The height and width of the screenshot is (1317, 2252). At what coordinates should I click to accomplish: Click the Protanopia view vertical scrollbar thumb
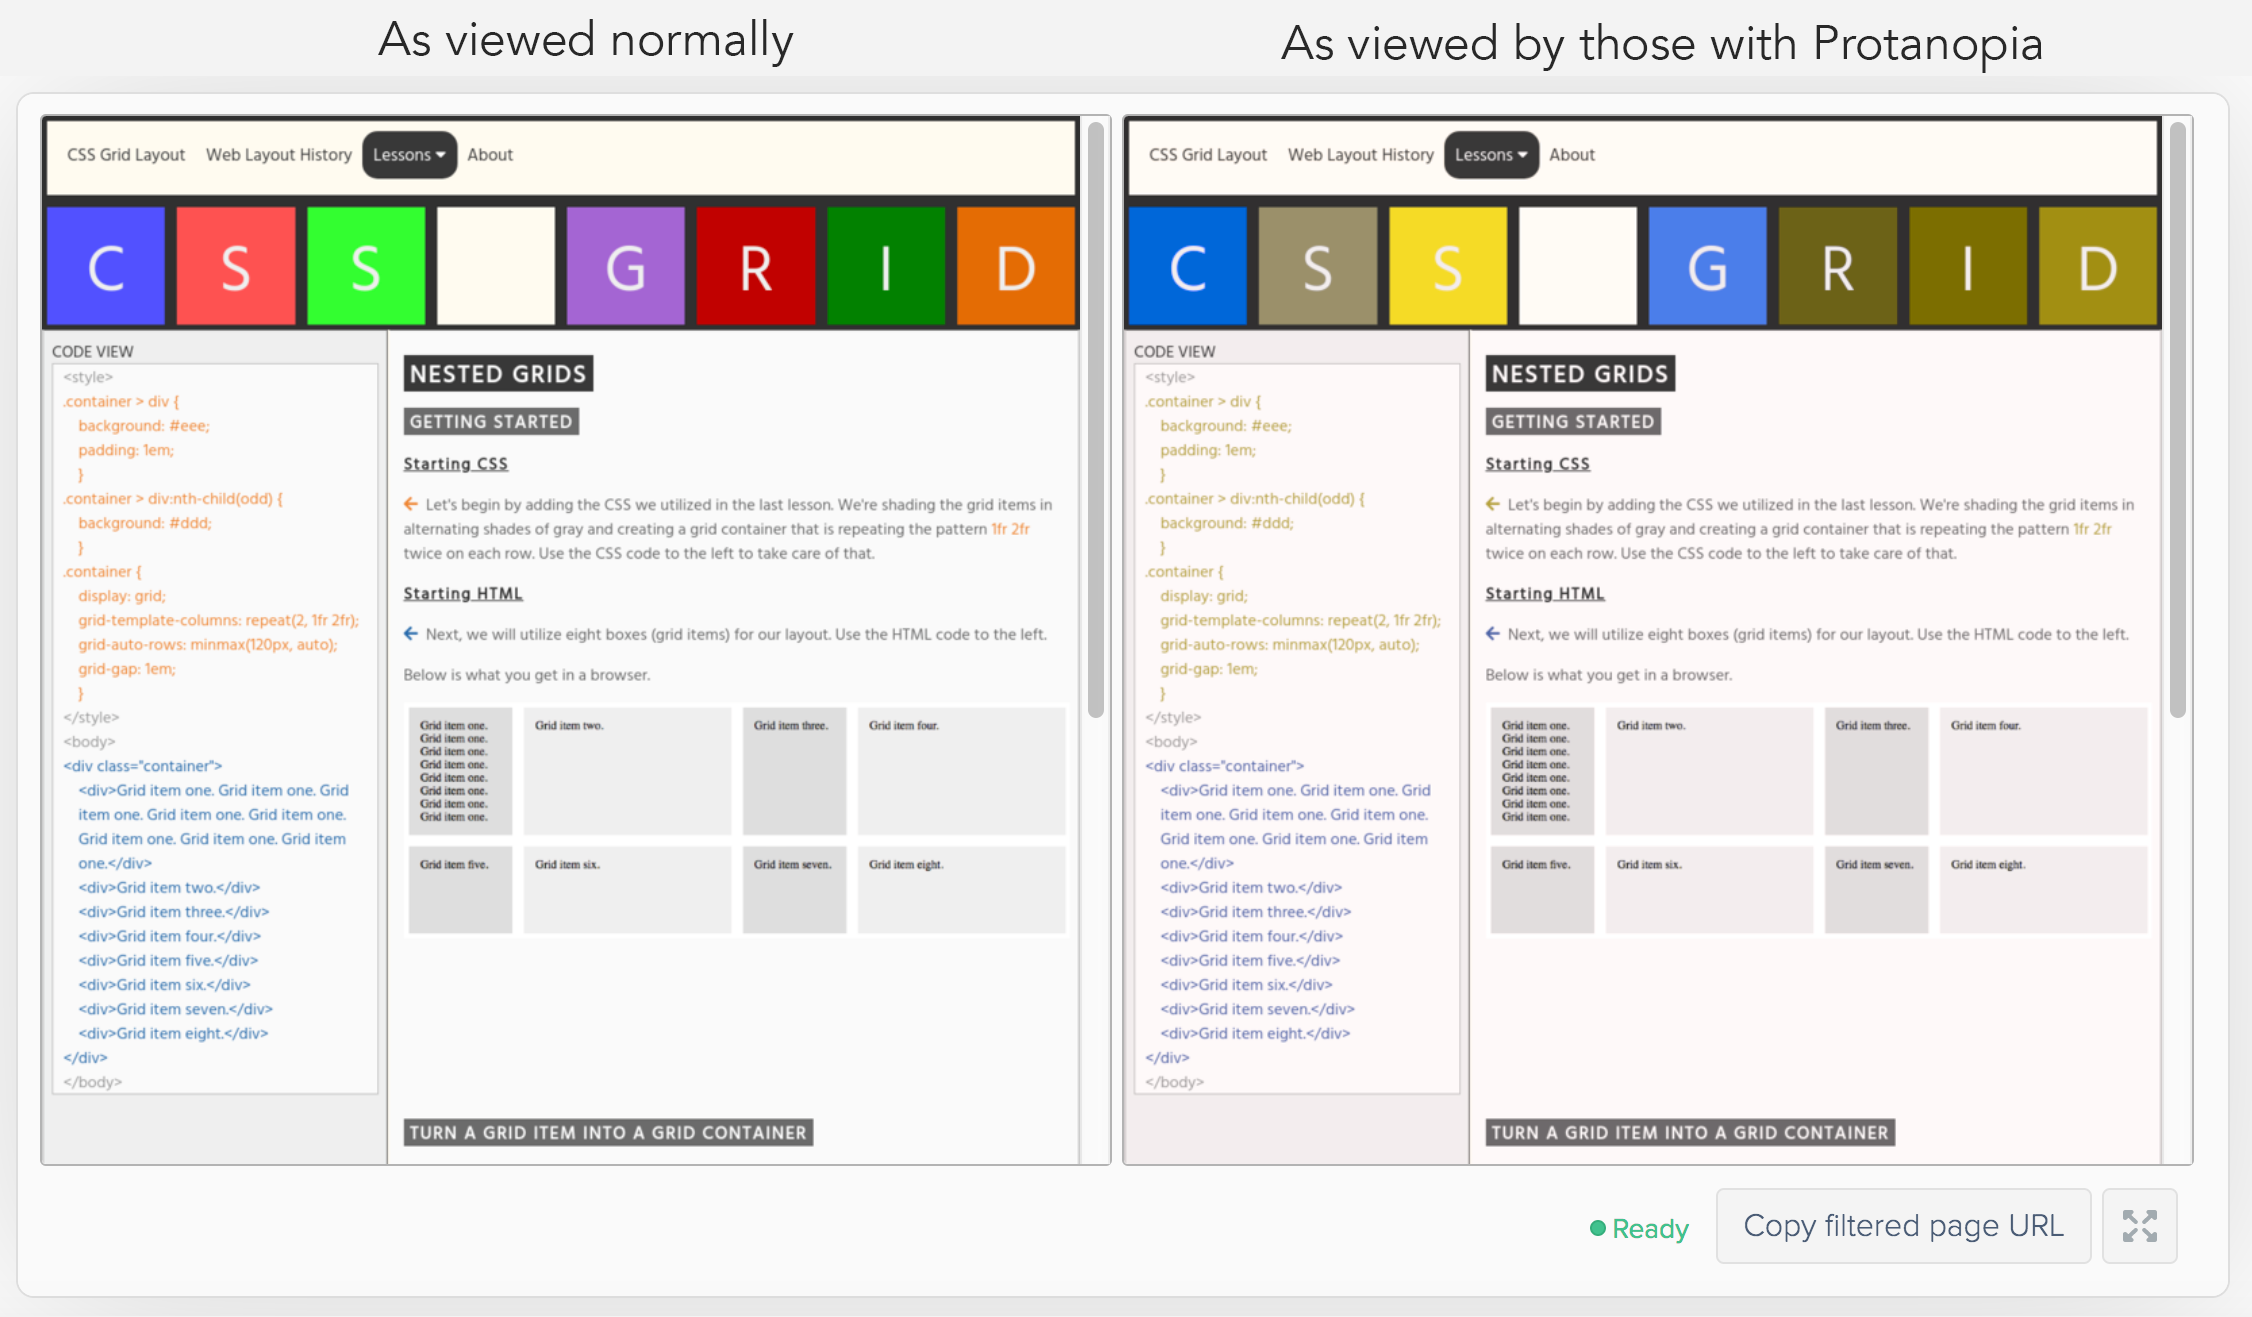coord(2178,420)
